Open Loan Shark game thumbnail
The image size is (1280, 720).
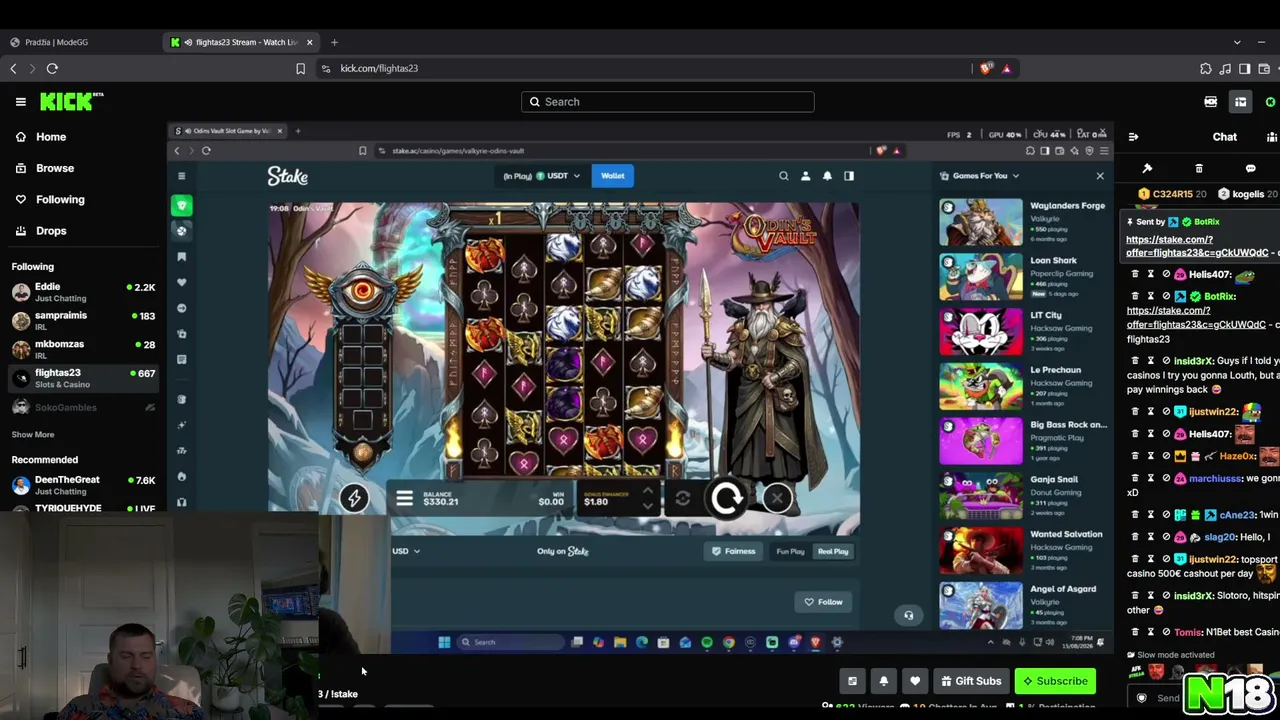click(981, 276)
